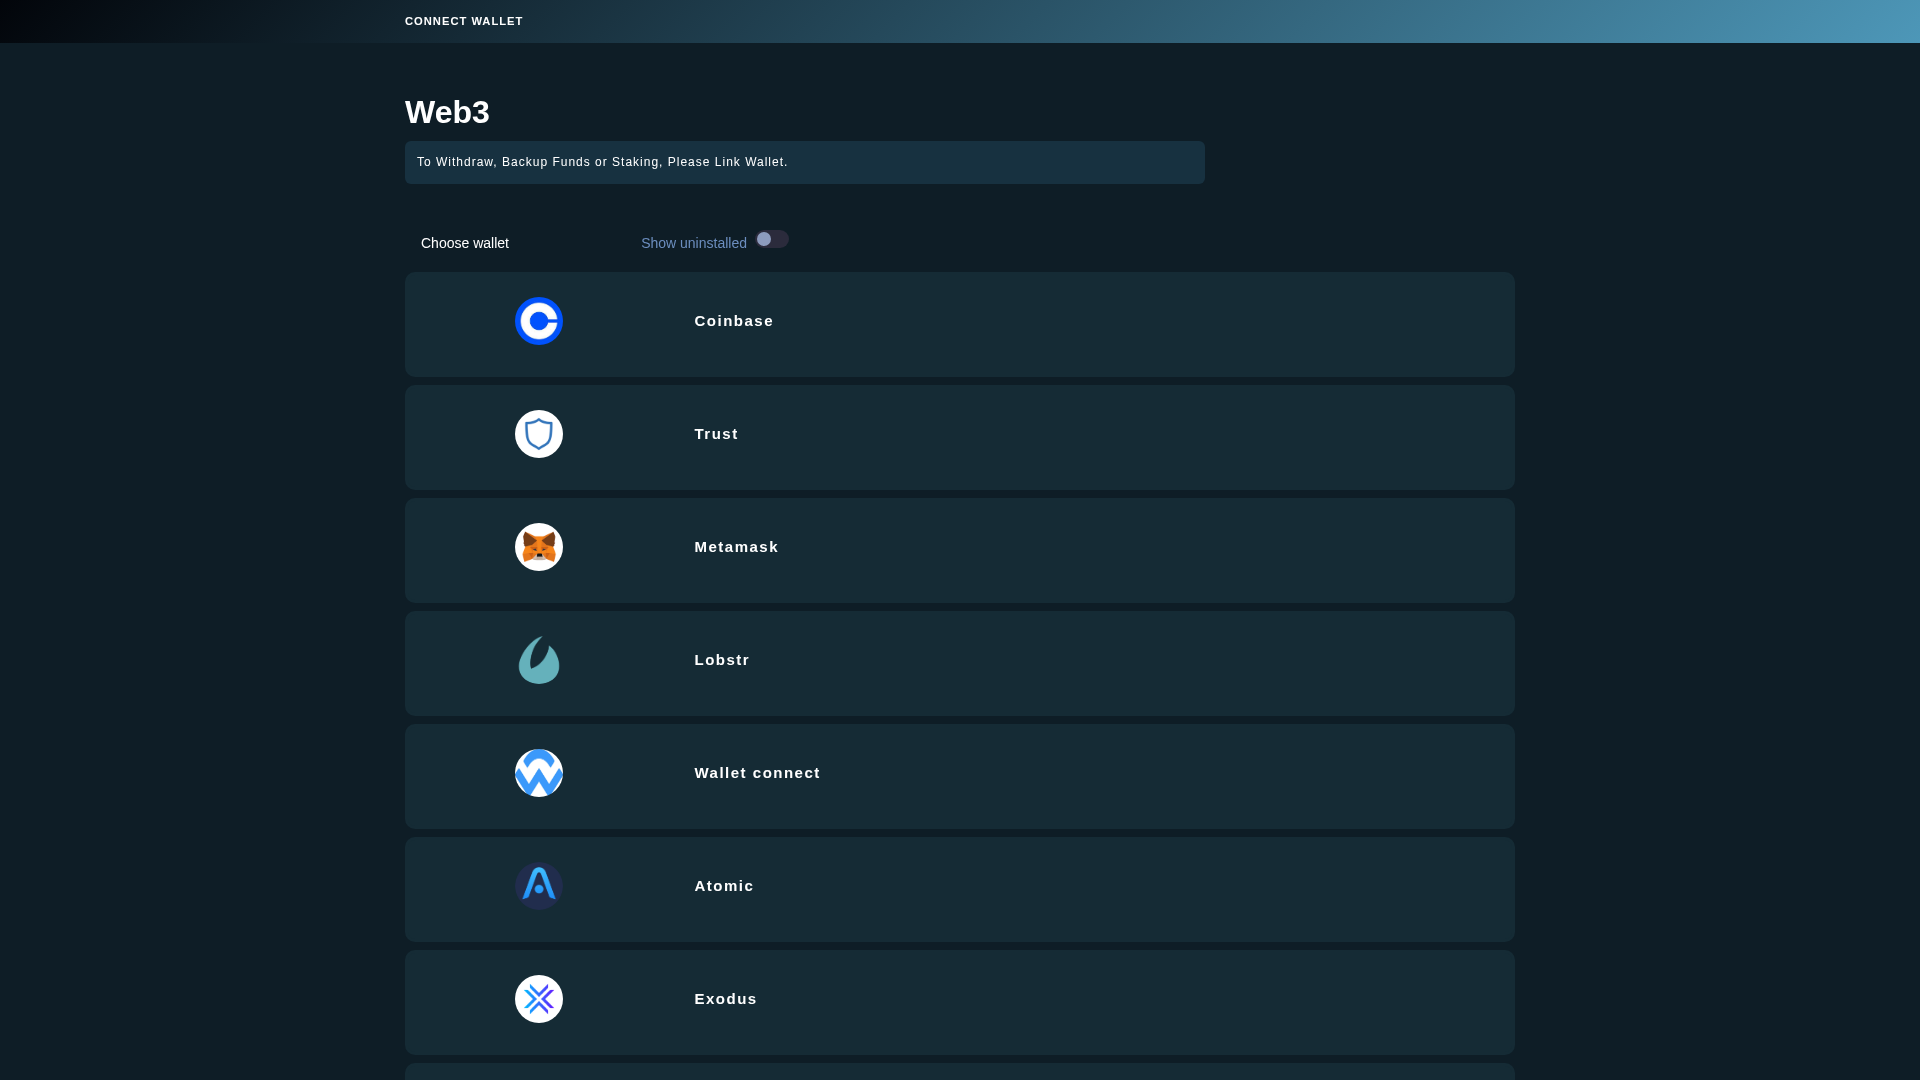Click the Show uninstalled label
The image size is (1920, 1080).
[x=694, y=243]
